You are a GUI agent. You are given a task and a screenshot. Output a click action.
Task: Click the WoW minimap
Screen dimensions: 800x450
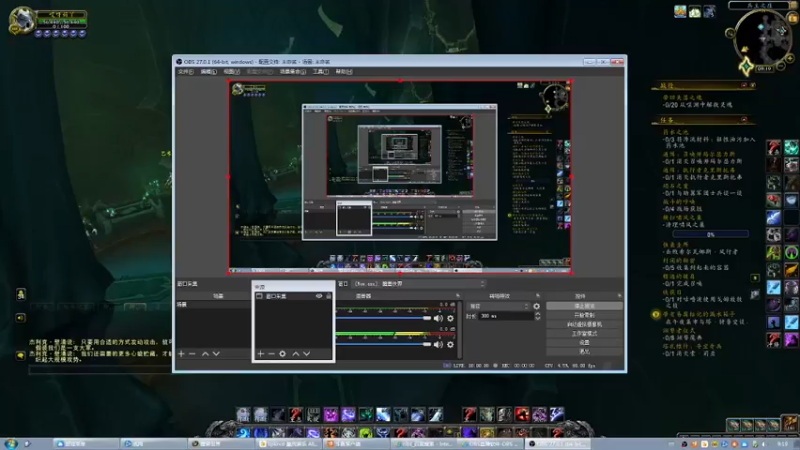762,38
